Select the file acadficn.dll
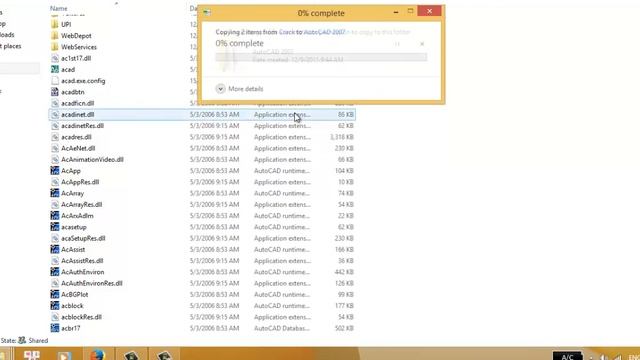 tap(78, 103)
